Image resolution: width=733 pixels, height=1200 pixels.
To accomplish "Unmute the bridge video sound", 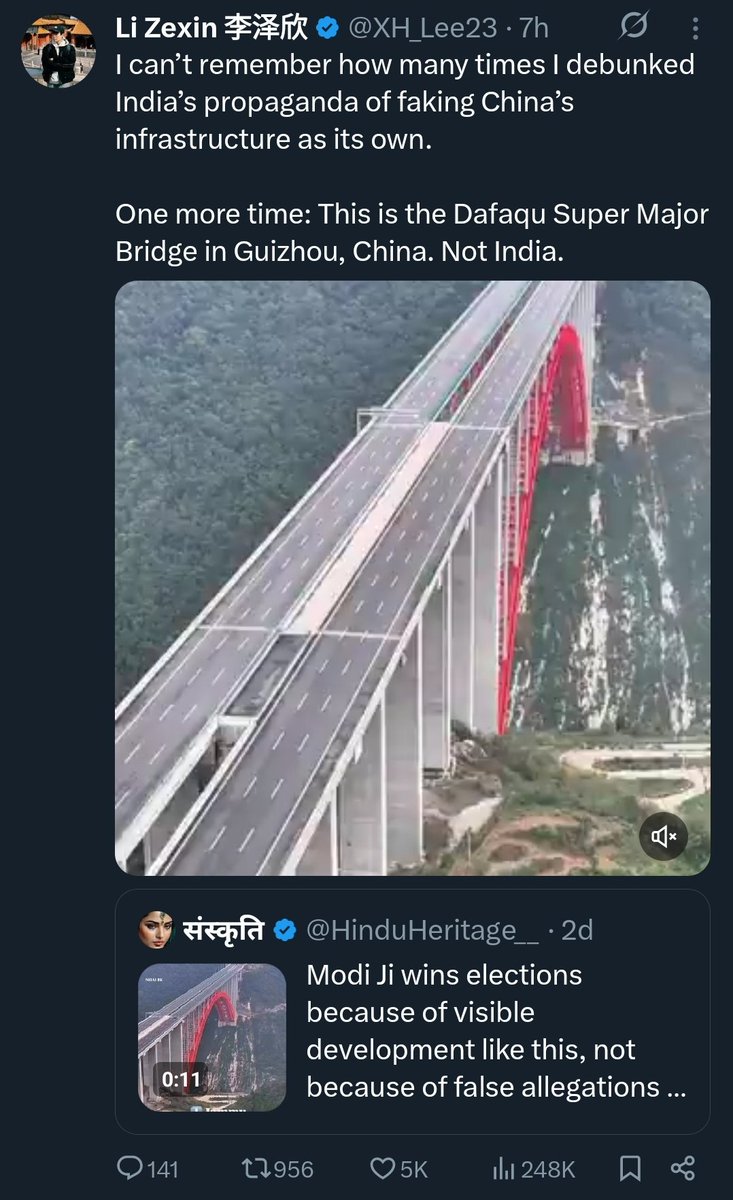I will 666,836.
